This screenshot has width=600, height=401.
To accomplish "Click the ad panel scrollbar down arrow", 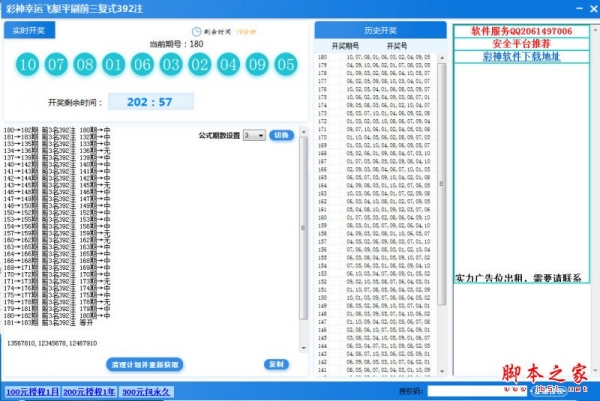I will [595, 371].
